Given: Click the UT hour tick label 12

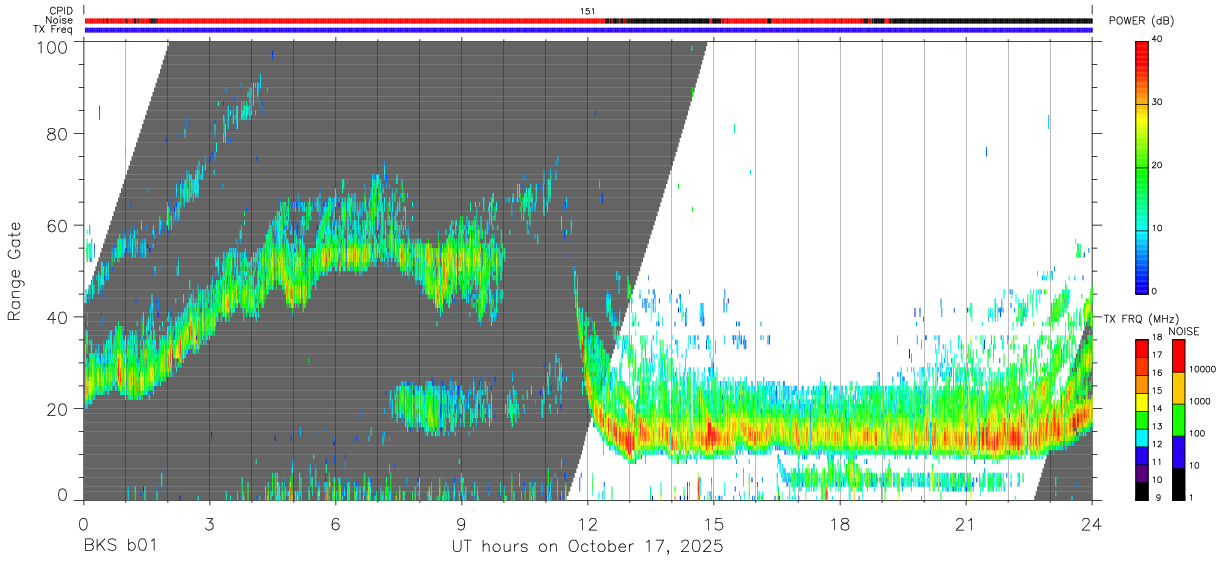Looking at the screenshot, I should click(588, 523).
